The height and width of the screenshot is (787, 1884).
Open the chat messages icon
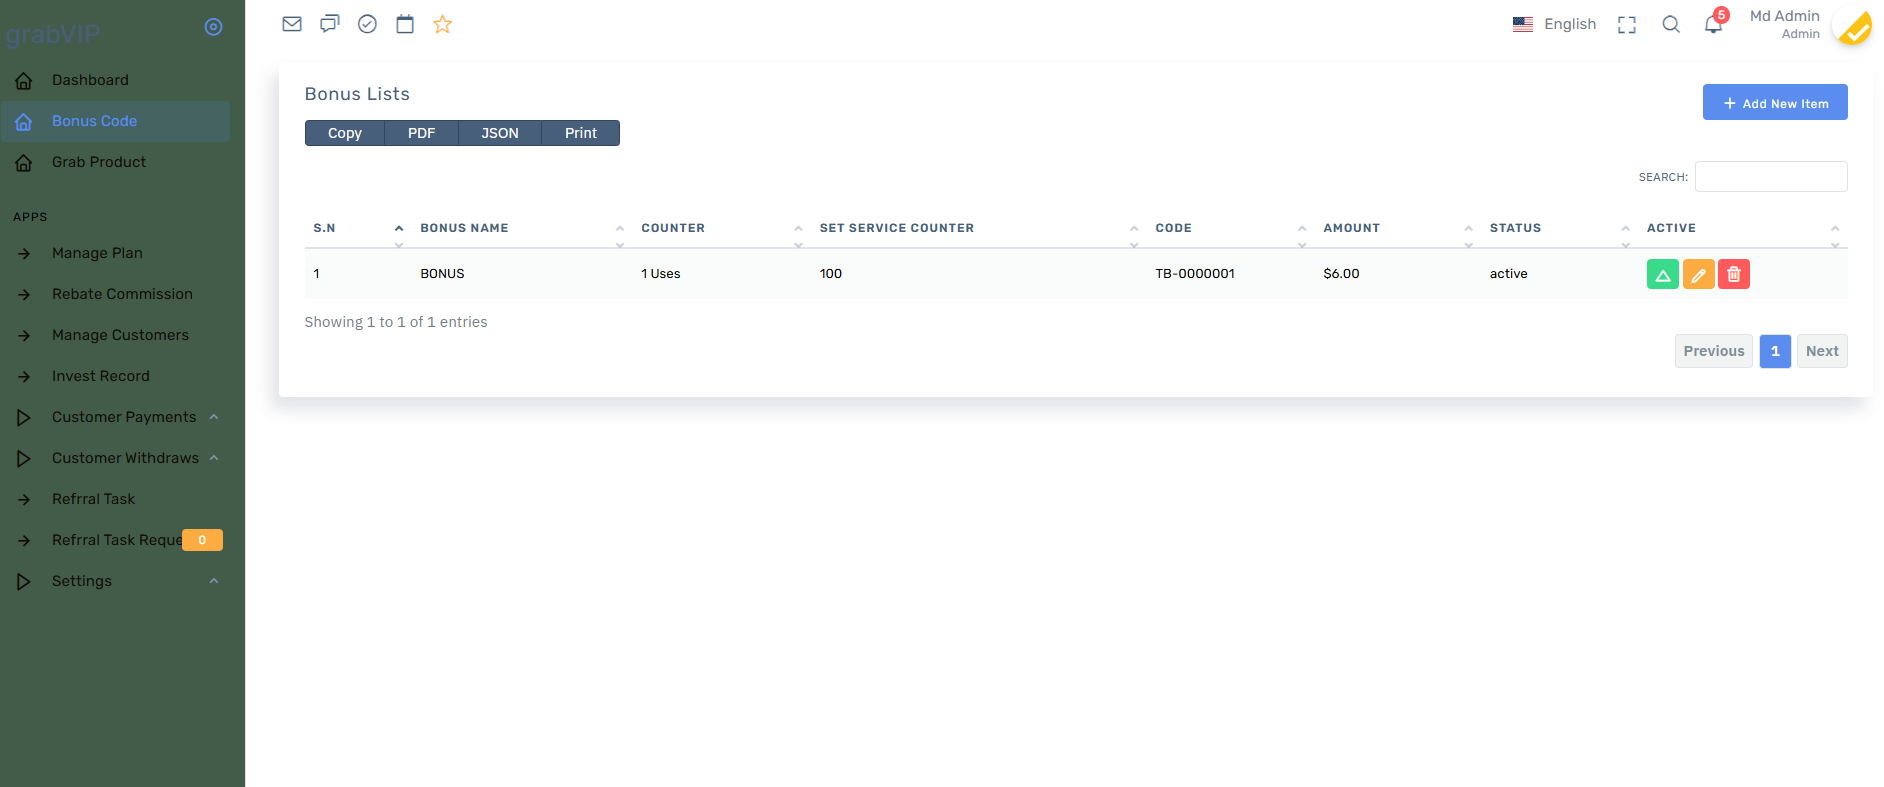329,24
